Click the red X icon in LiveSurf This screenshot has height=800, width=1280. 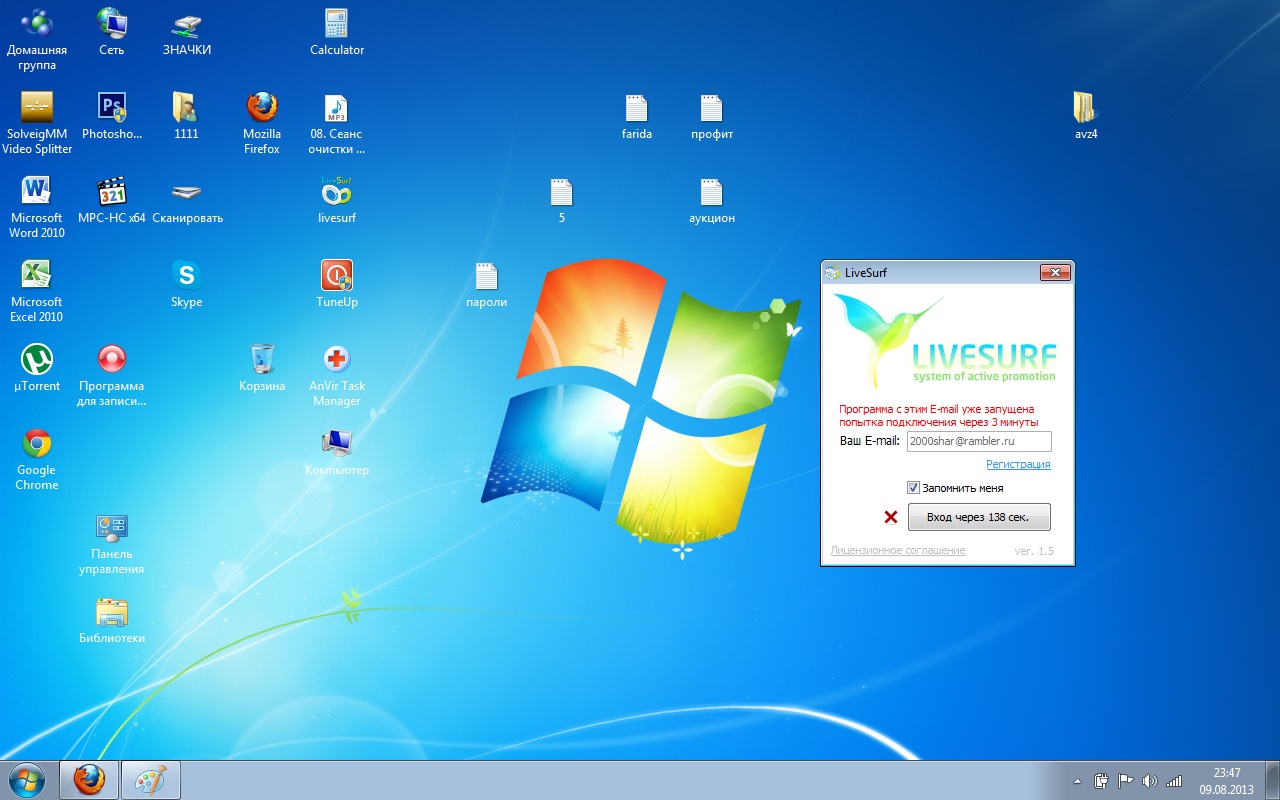[x=891, y=517]
